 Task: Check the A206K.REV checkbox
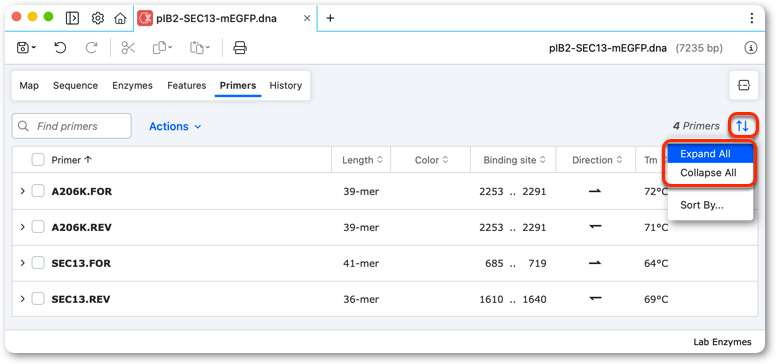[38, 227]
